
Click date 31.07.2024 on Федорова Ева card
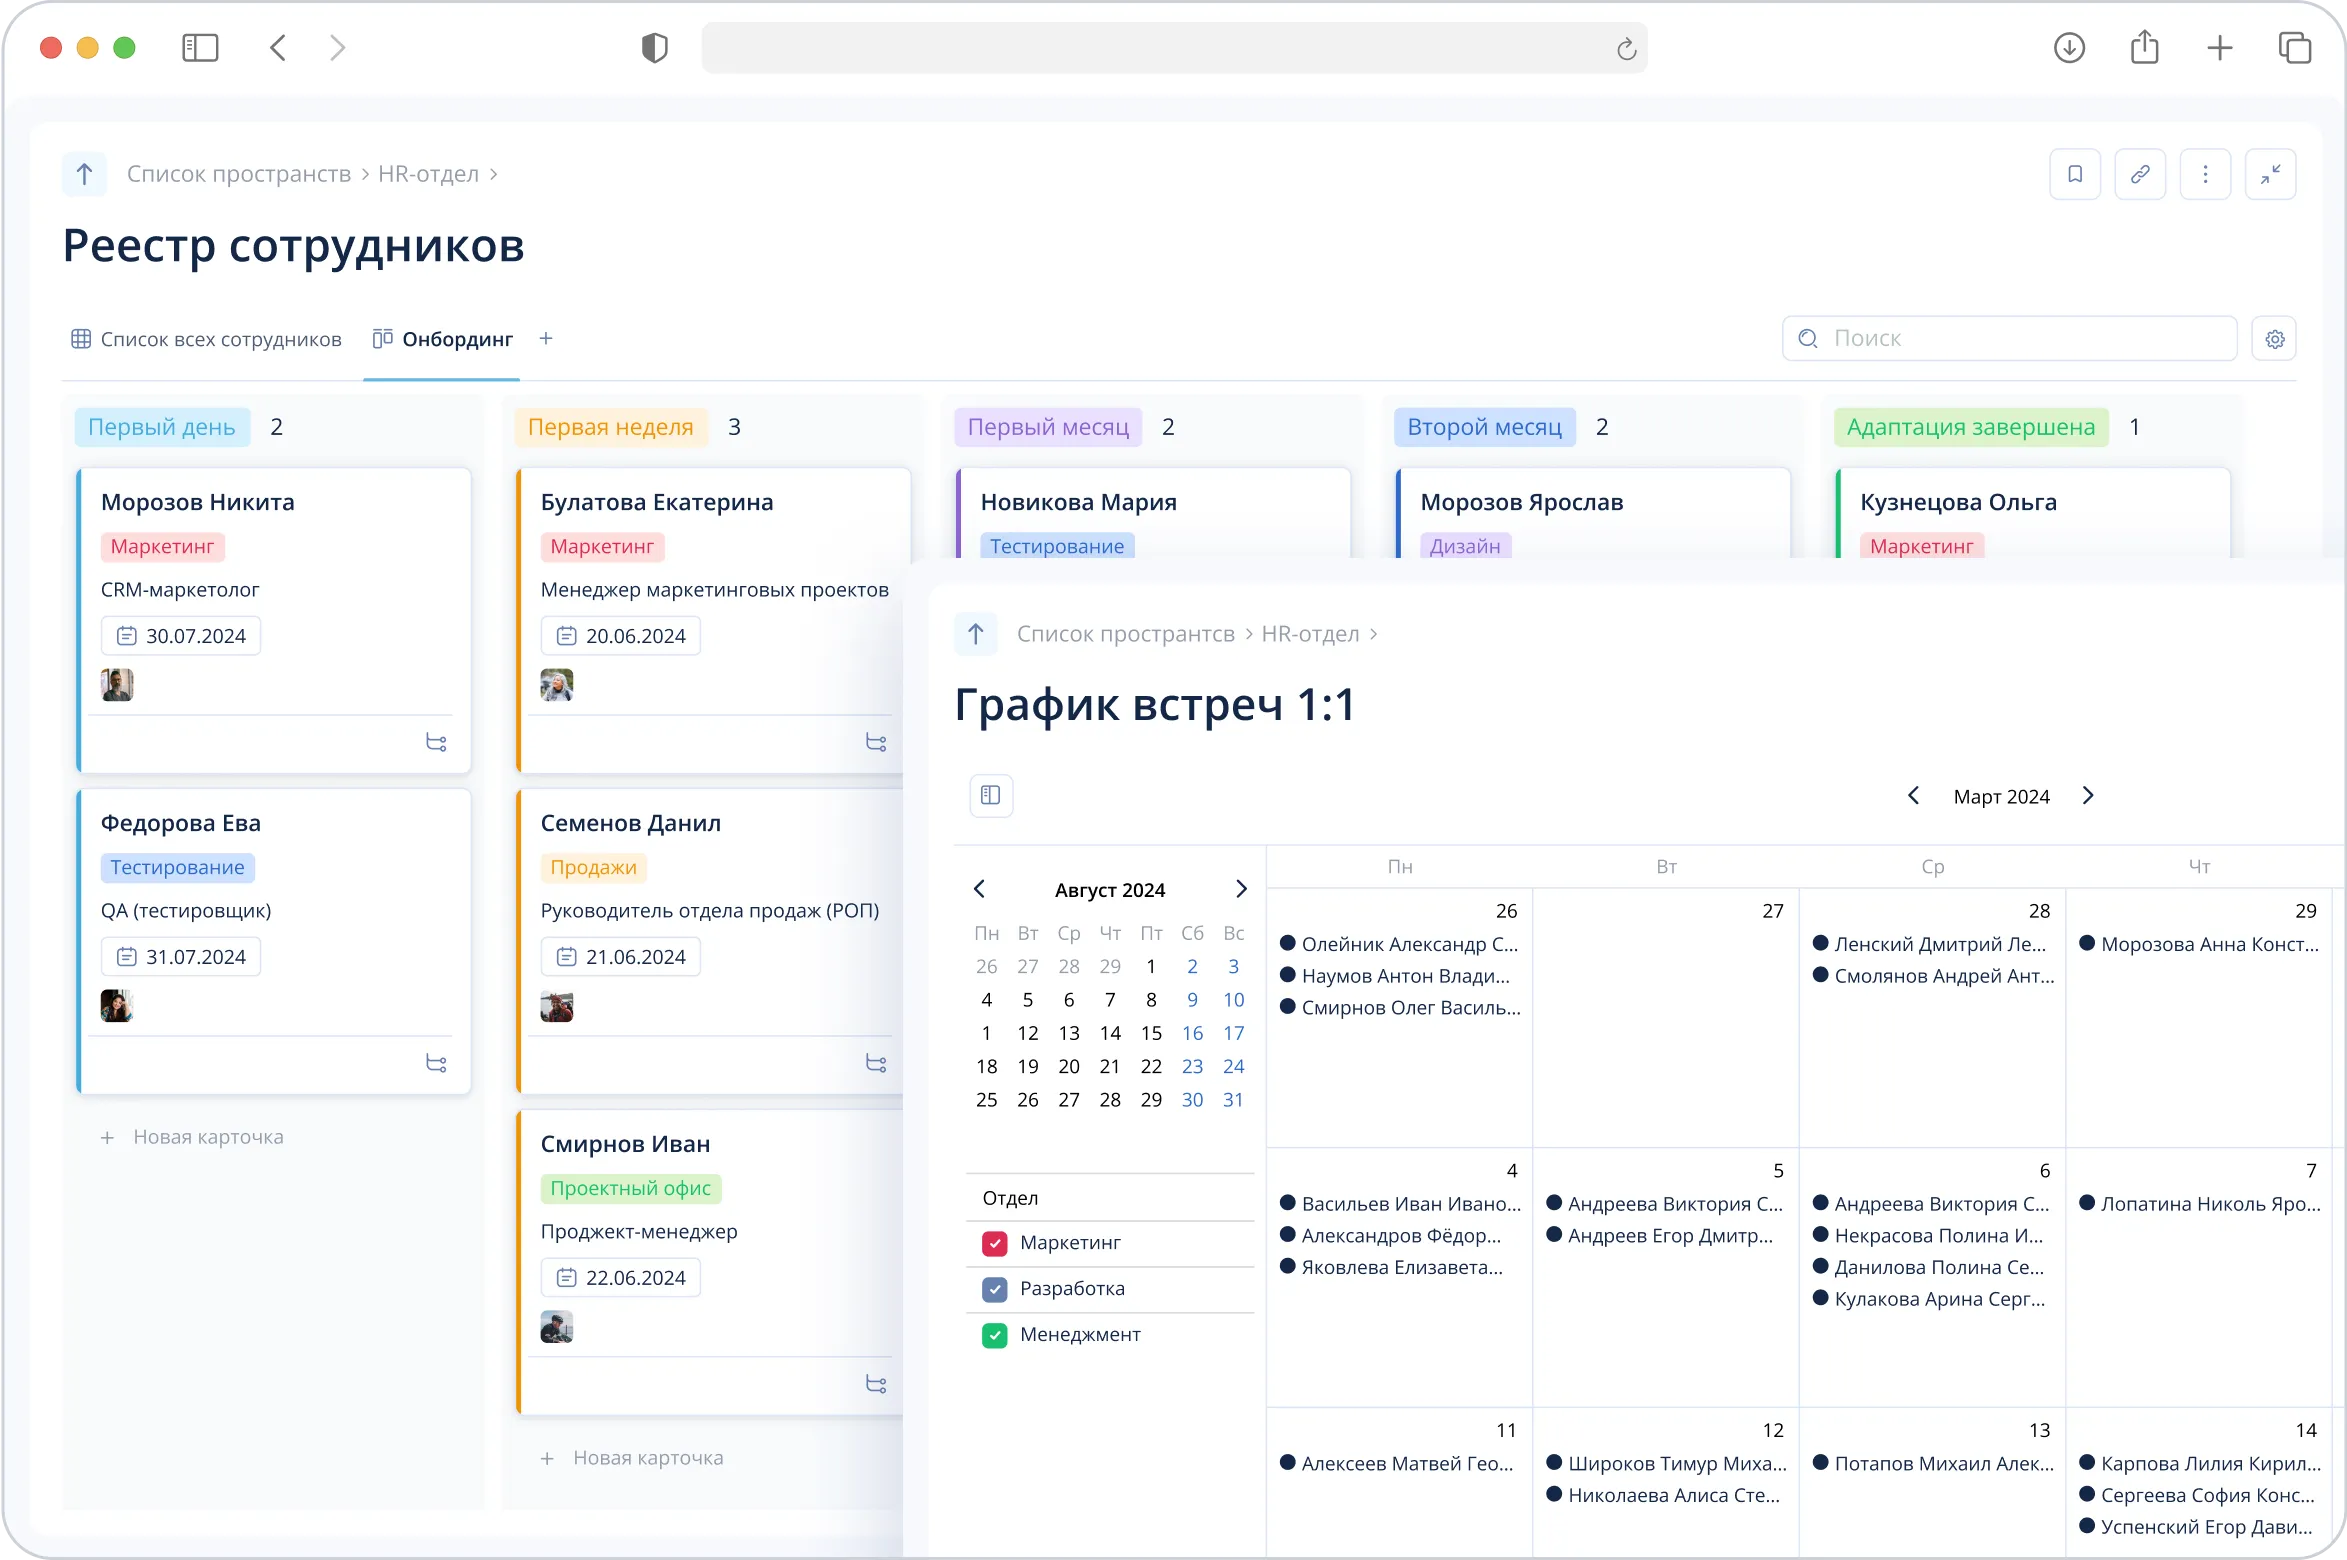click(x=181, y=957)
